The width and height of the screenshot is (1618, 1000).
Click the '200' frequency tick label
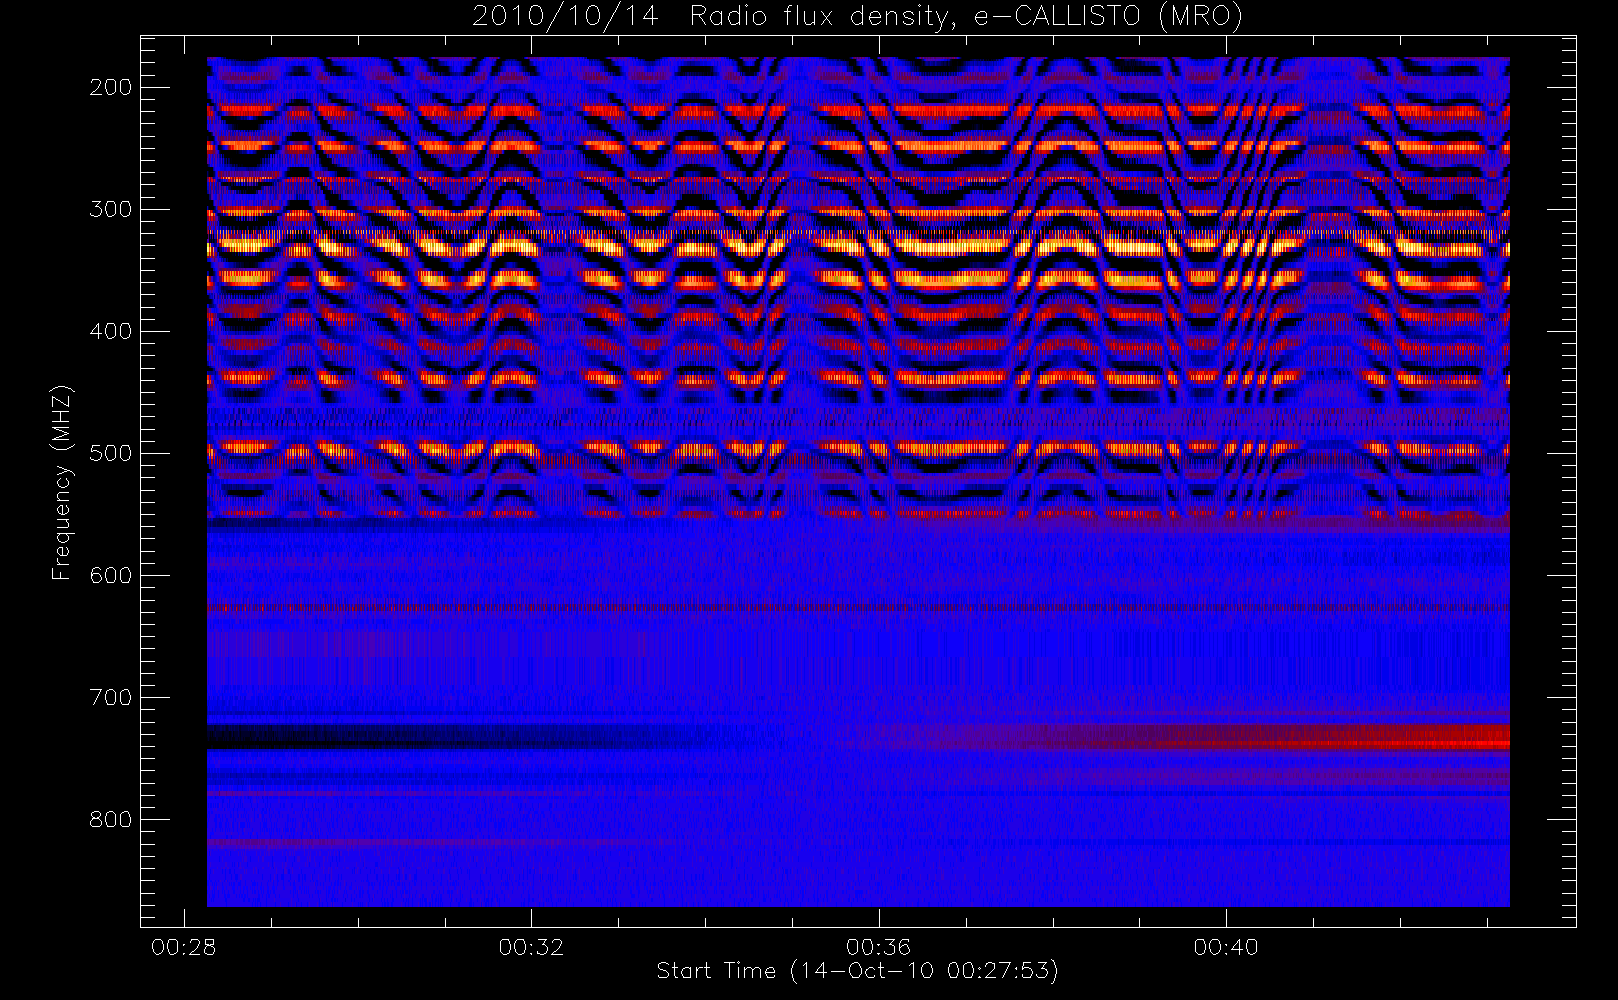(x=111, y=87)
